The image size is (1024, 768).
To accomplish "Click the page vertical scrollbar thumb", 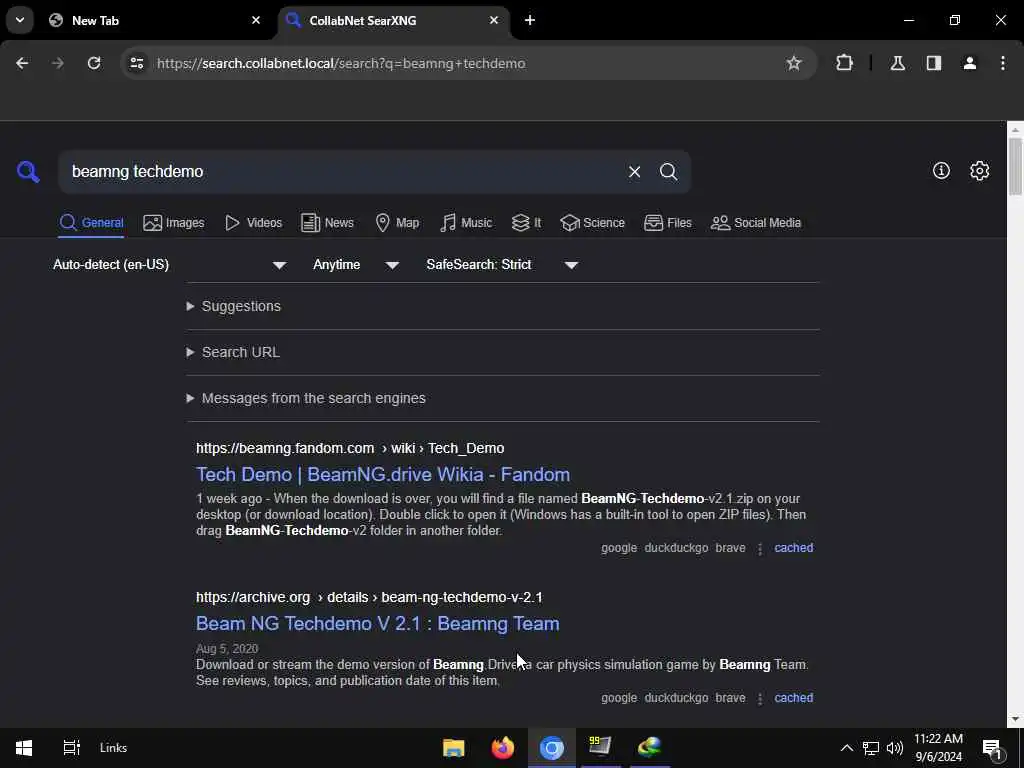I will [1015, 167].
